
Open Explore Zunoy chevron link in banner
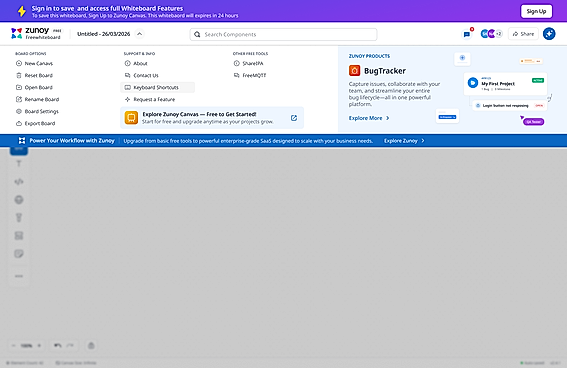tap(404, 141)
